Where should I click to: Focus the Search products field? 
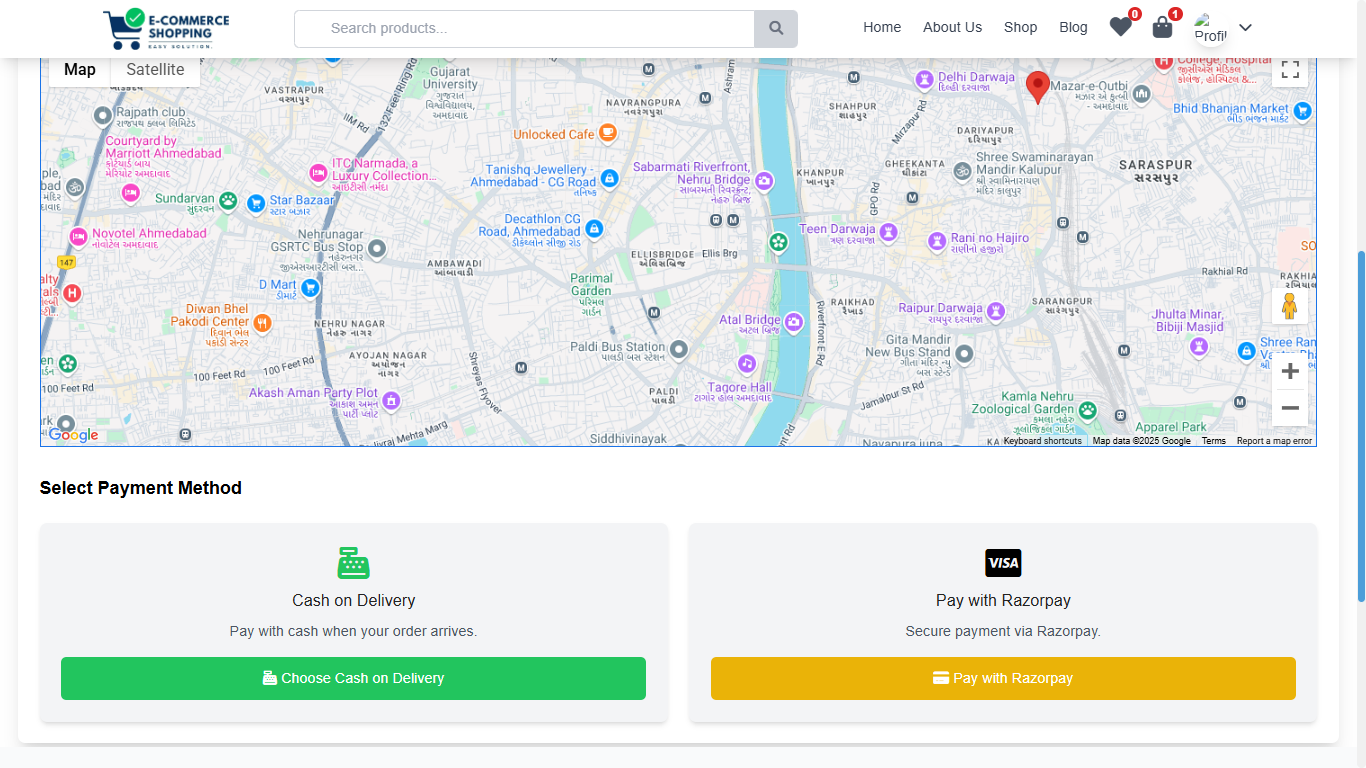click(x=524, y=29)
